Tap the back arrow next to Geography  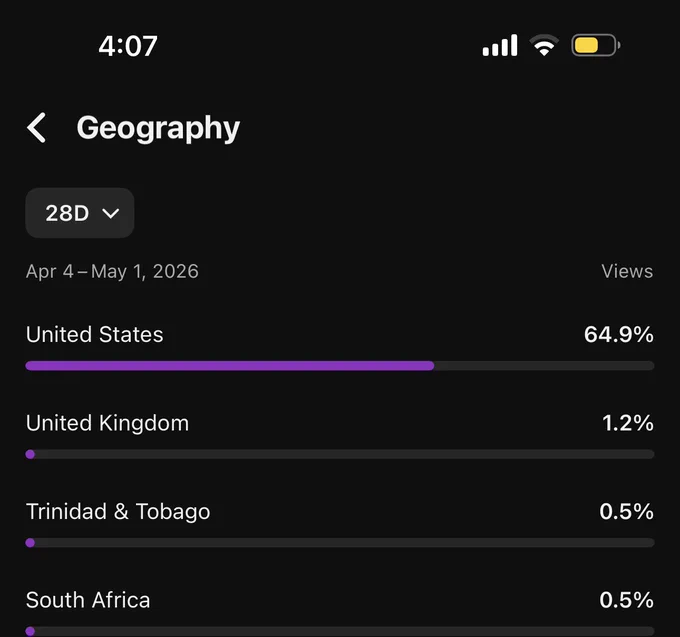(36, 127)
